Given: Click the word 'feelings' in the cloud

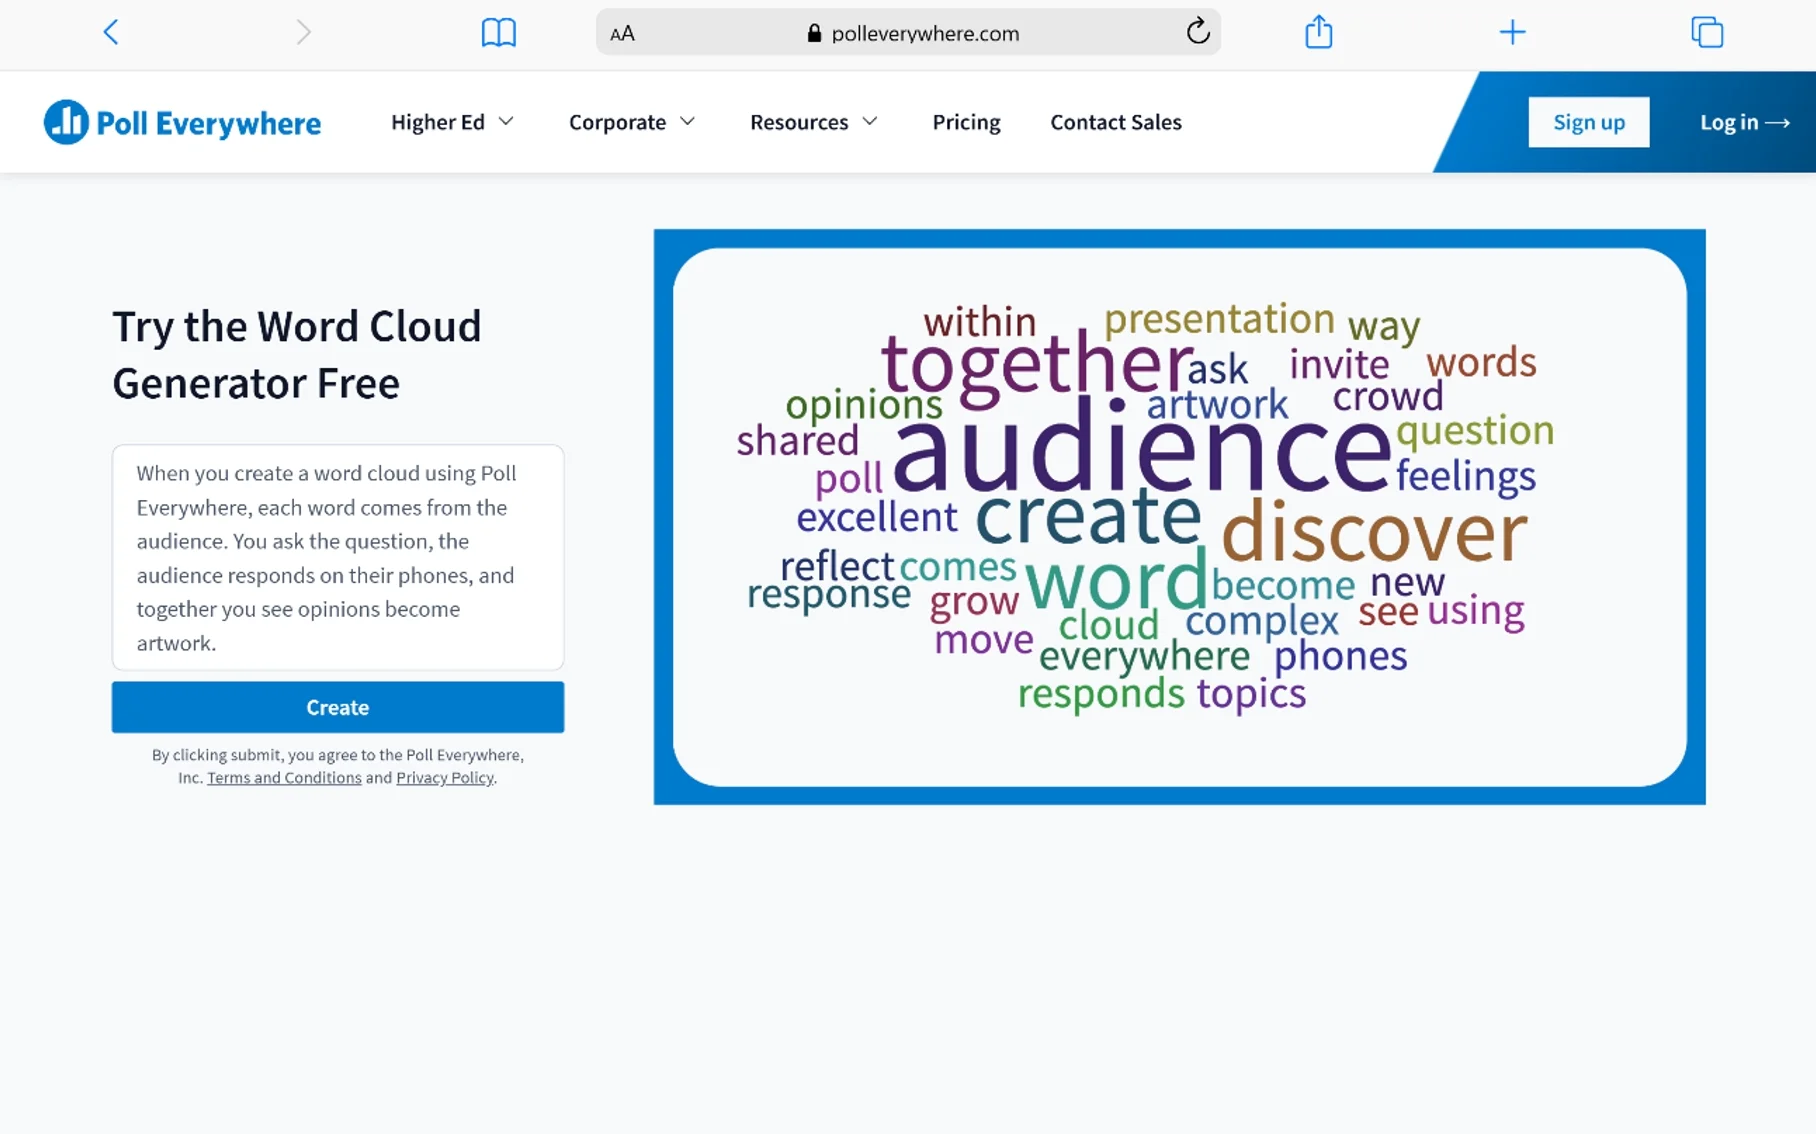Looking at the screenshot, I should 1466,476.
